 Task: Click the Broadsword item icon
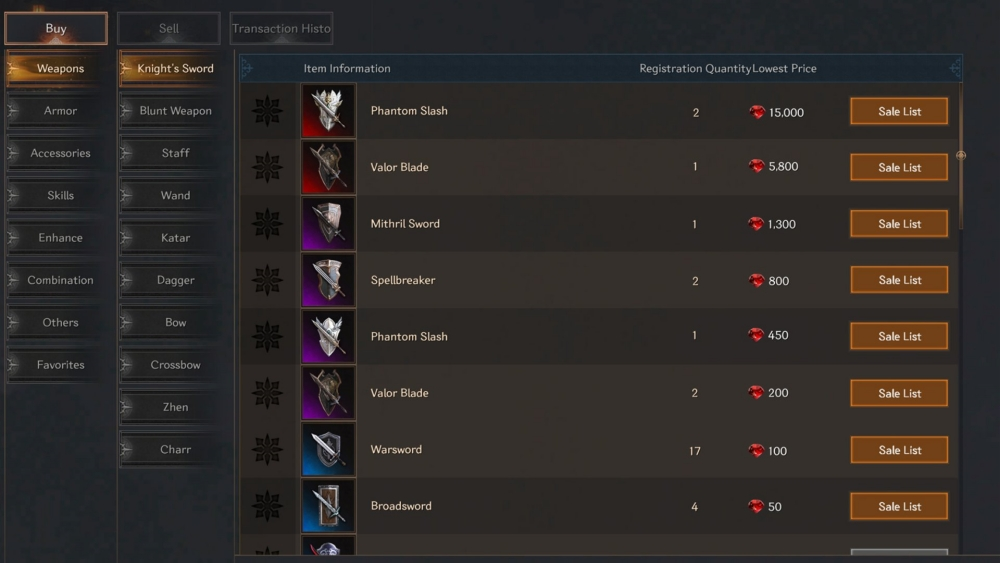click(328, 506)
